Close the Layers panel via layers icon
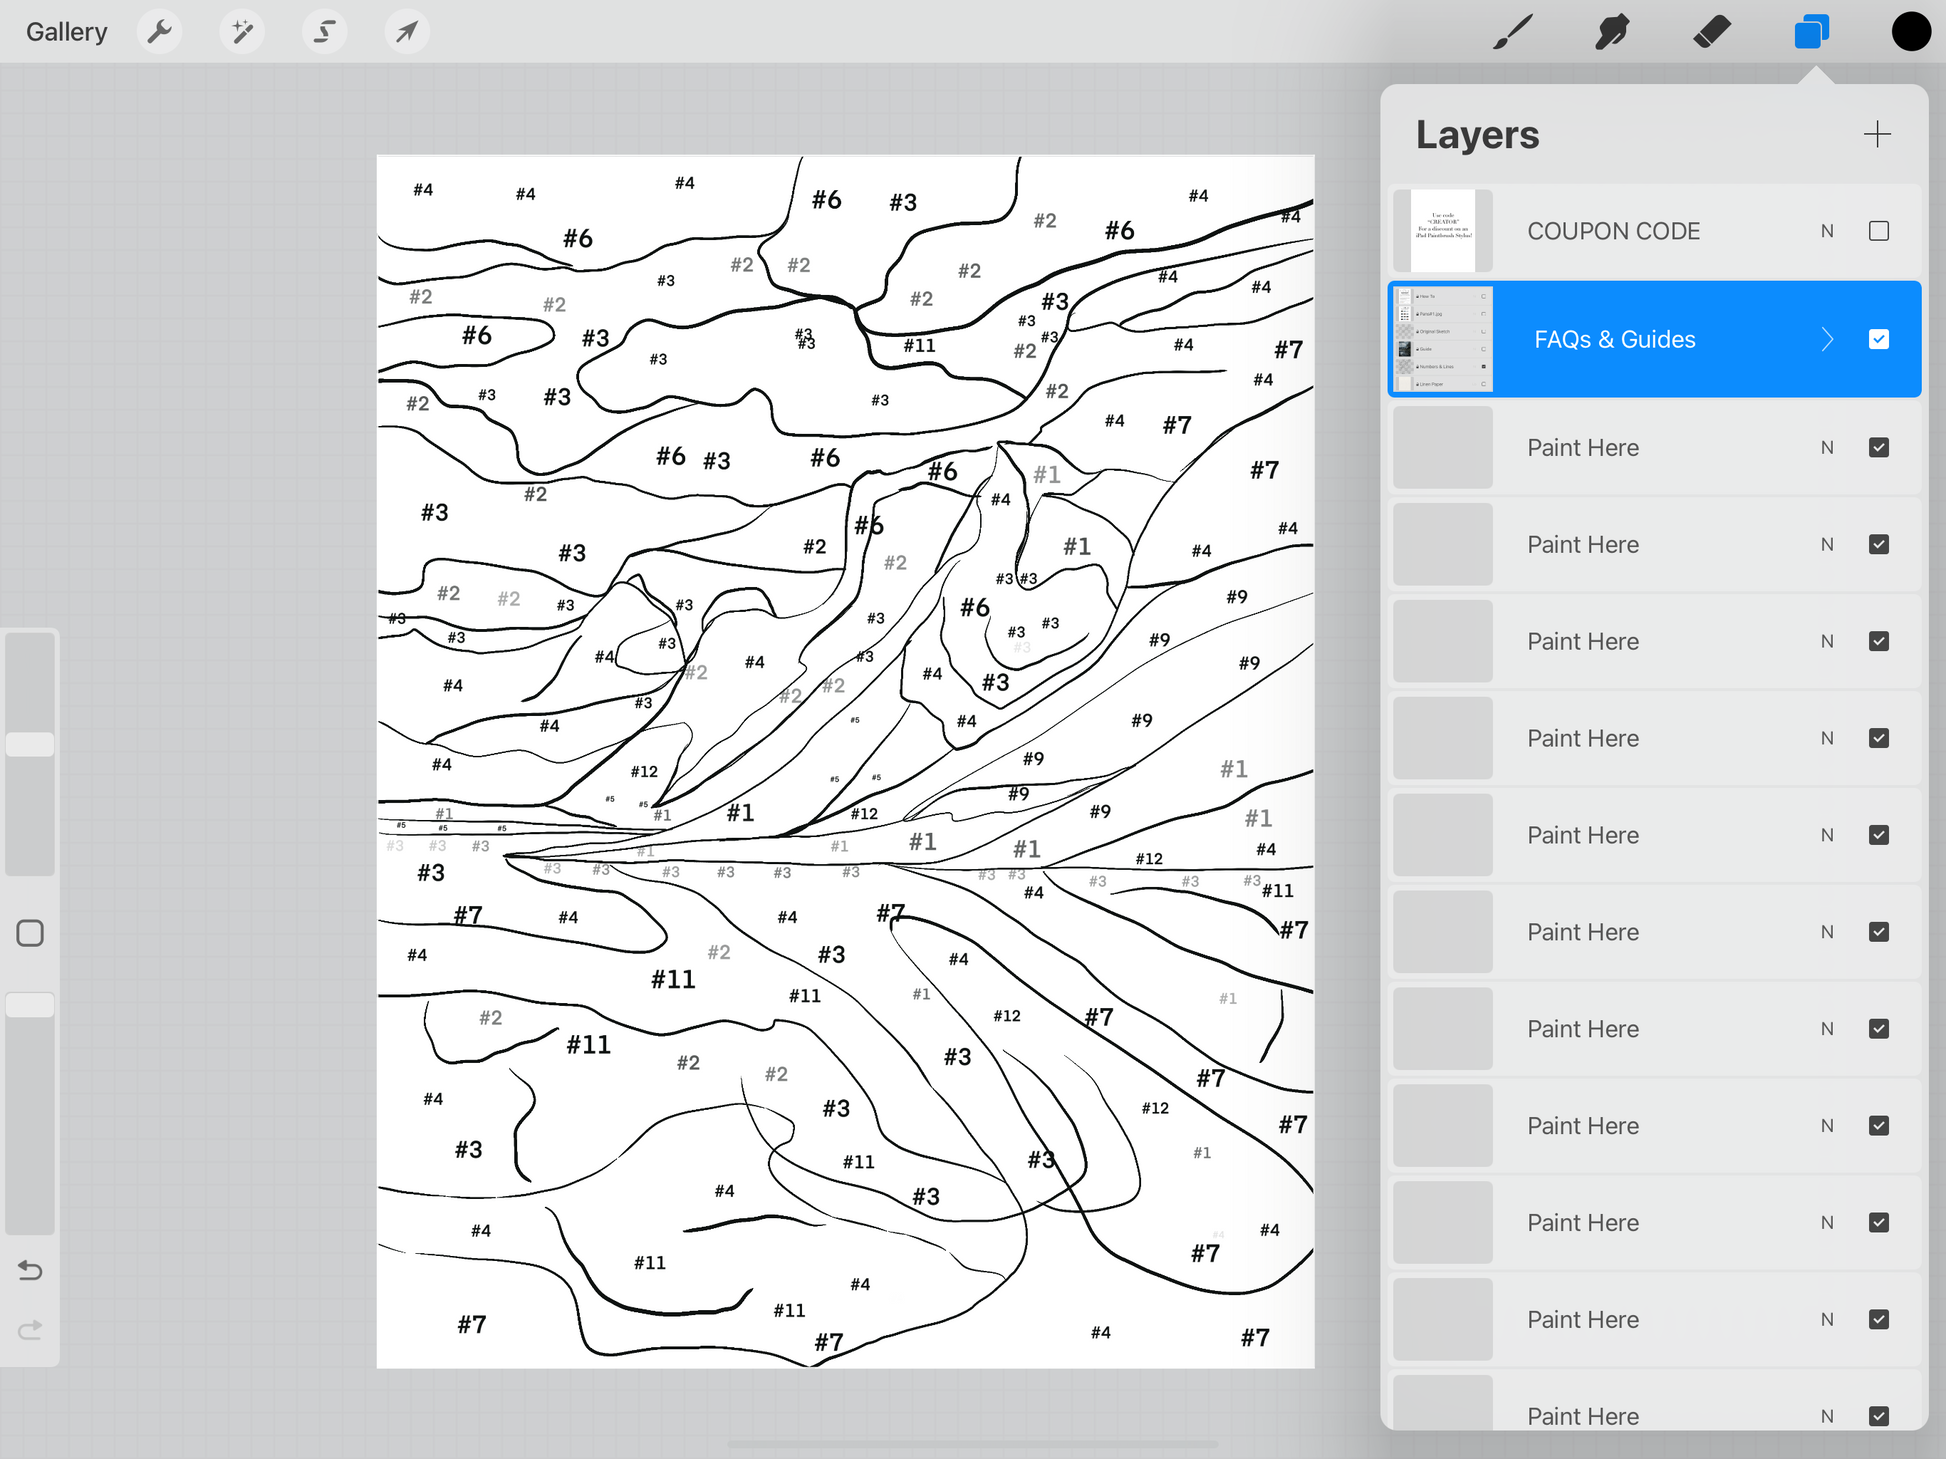The image size is (1946, 1459). [1811, 32]
